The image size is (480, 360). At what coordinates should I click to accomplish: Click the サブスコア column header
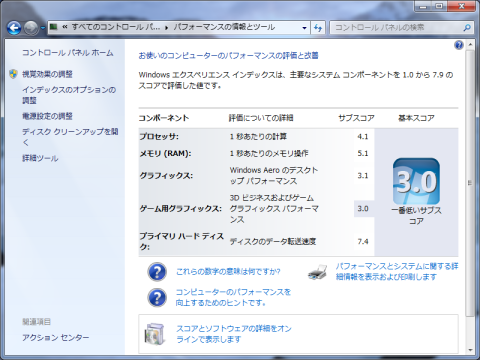pyautogui.click(x=356, y=118)
